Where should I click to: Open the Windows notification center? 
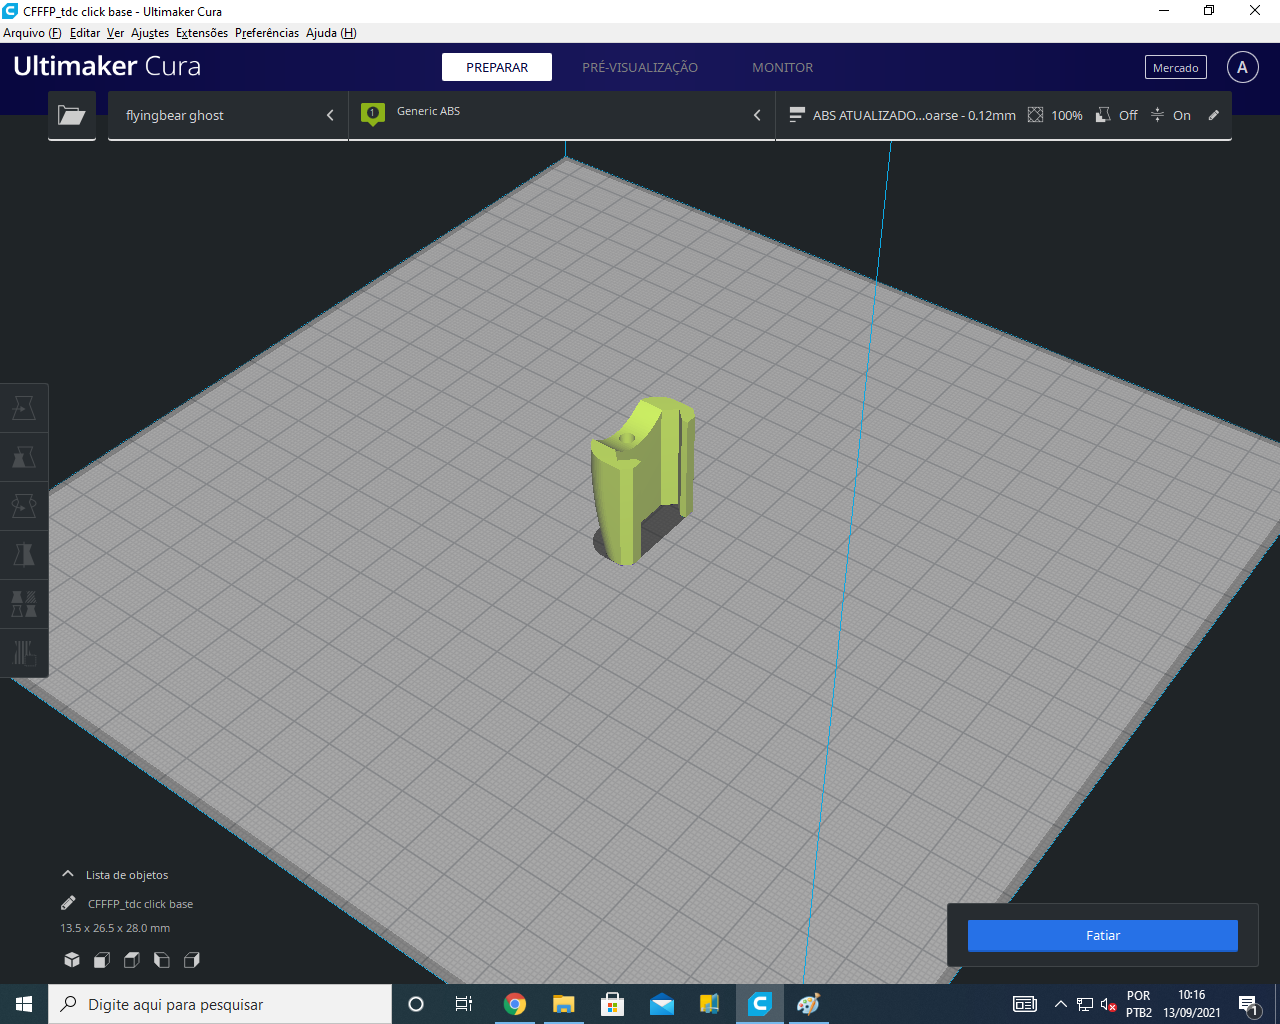(1248, 1005)
